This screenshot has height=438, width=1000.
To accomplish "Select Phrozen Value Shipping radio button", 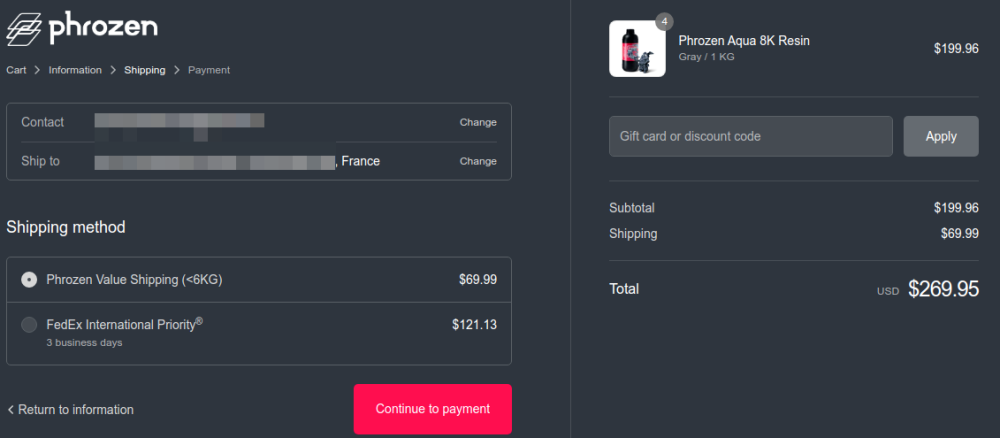I will pyautogui.click(x=29, y=280).
